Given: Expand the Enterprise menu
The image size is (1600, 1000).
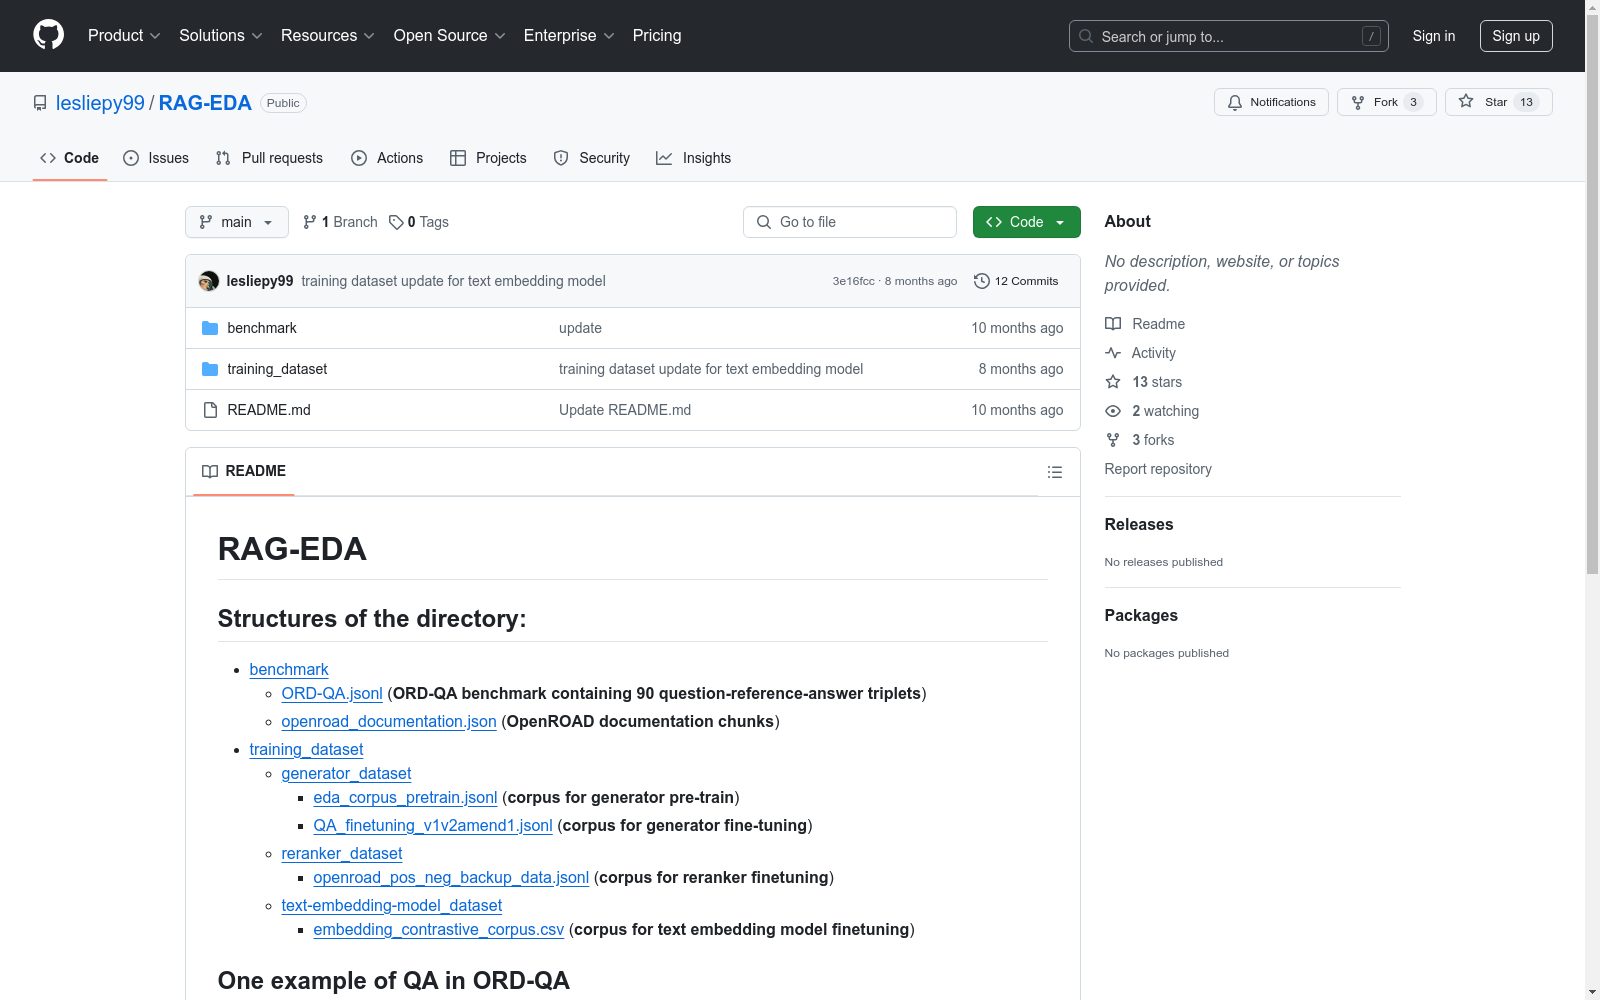Looking at the screenshot, I should point(569,36).
